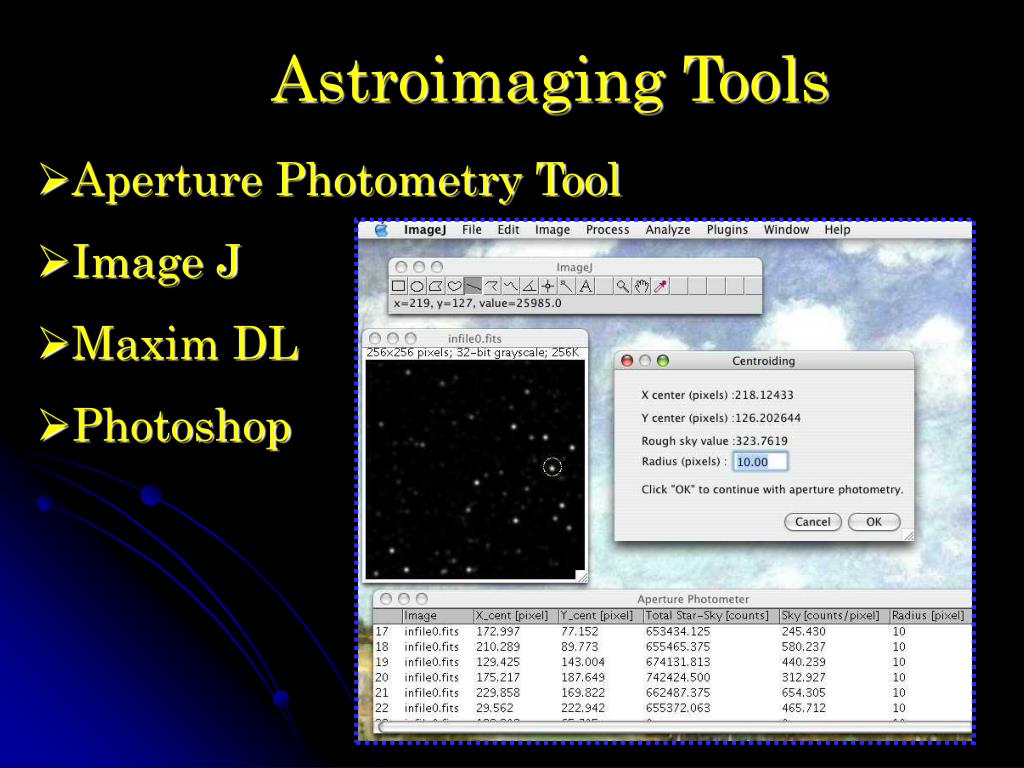Image resolution: width=1024 pixels, height=768 pixels.
Task: Select the Color picker eyedropper tool
Action: (x=661, y=286)
